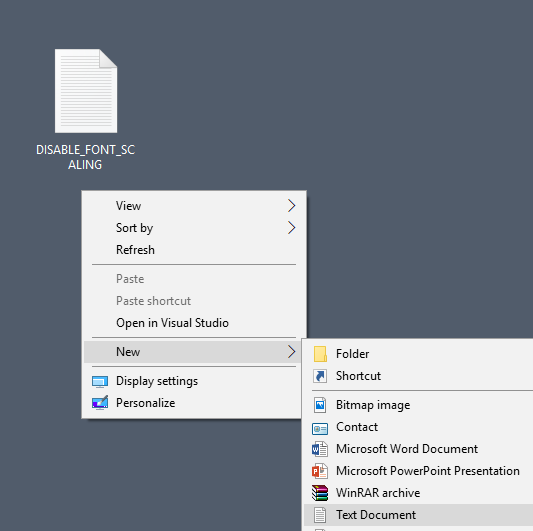The width and height of the screenshot is (533, 531).
Task: Click the yellow Folder icon in submenu
Action: (320, 354)
